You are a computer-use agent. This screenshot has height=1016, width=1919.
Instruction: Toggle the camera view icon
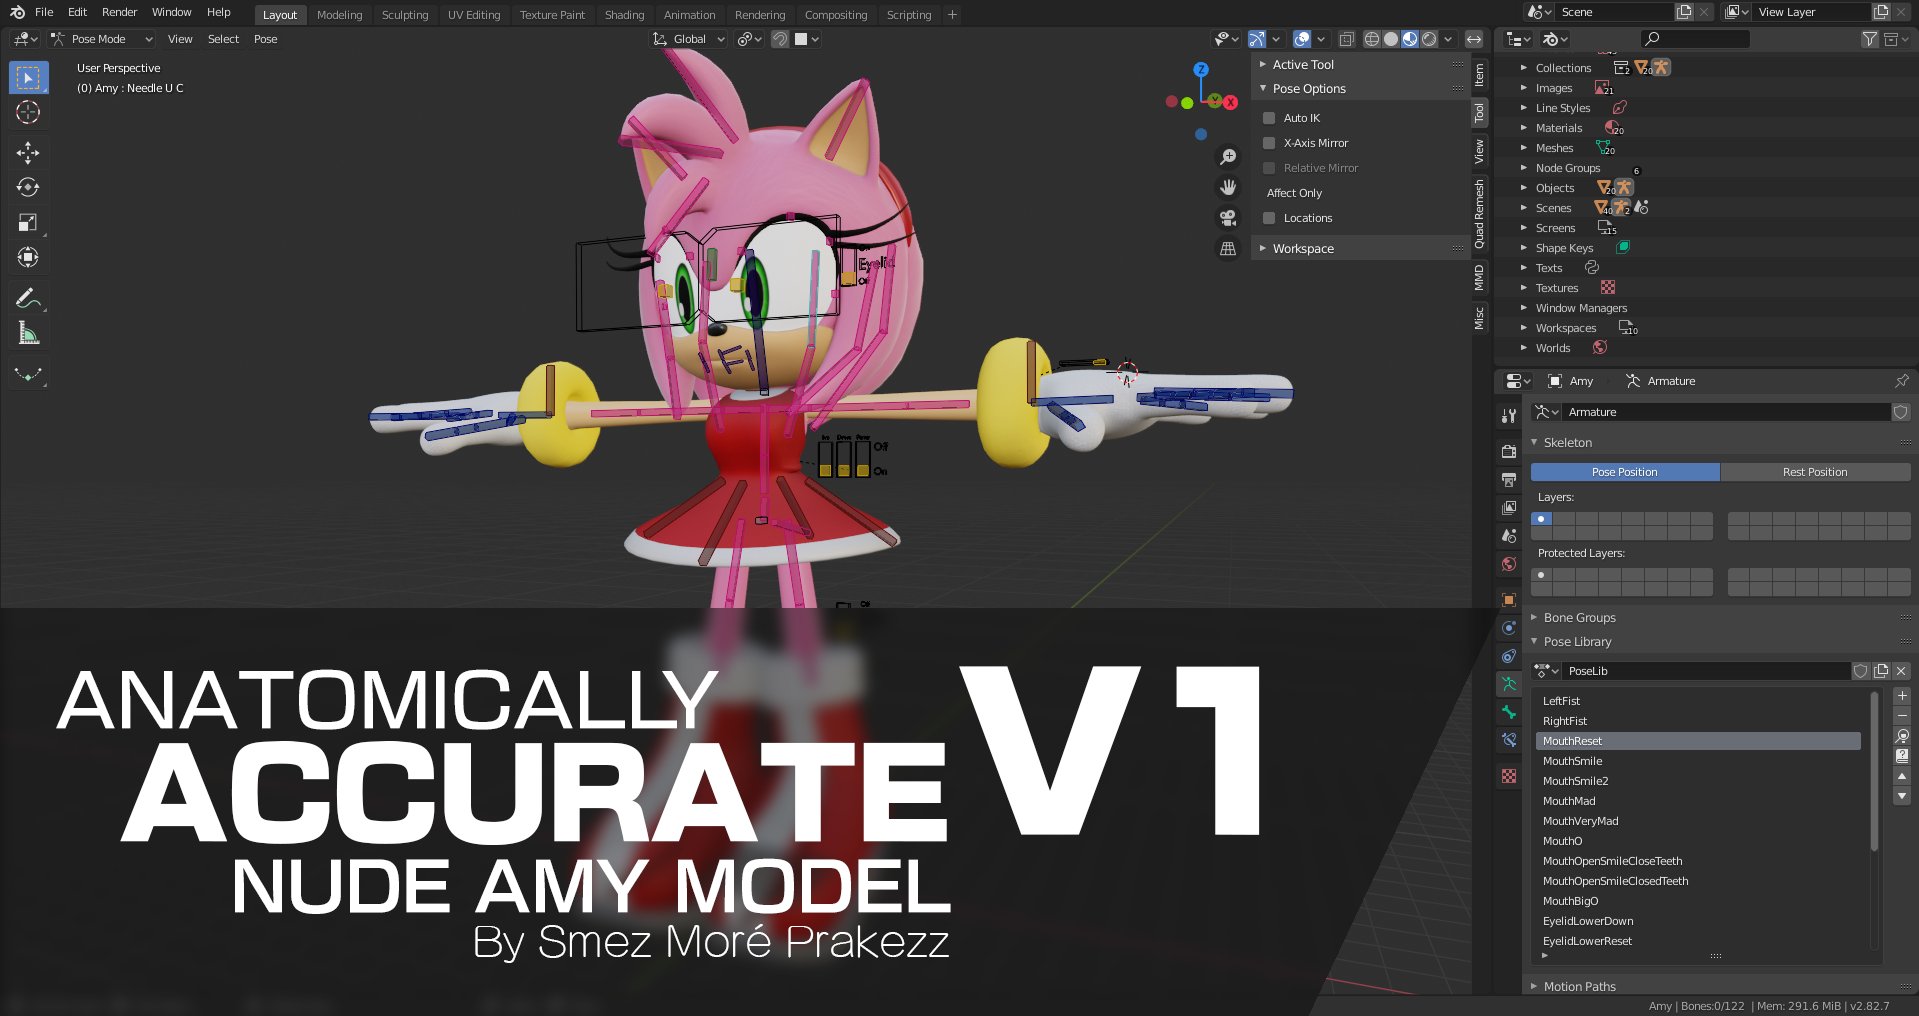click(x=1228, y=218)
